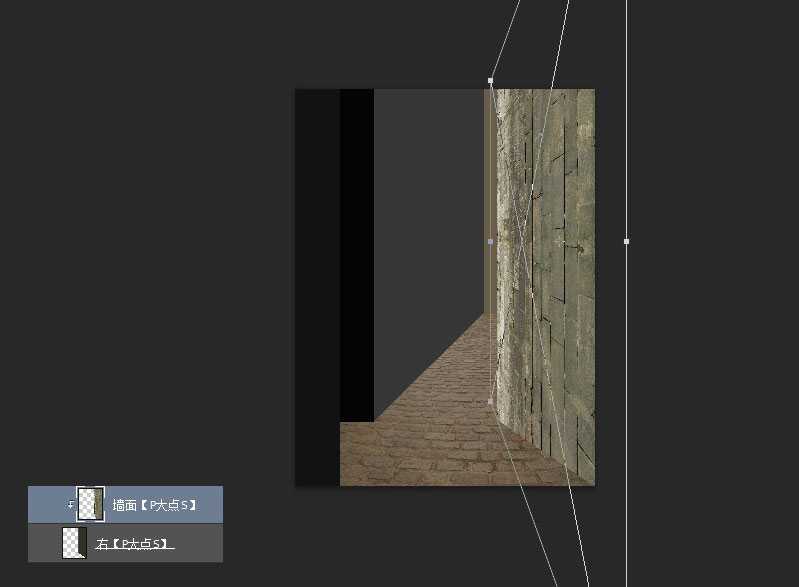
Task: Click the top-left transform handle above canvas
Action: (x=490, y=80)
